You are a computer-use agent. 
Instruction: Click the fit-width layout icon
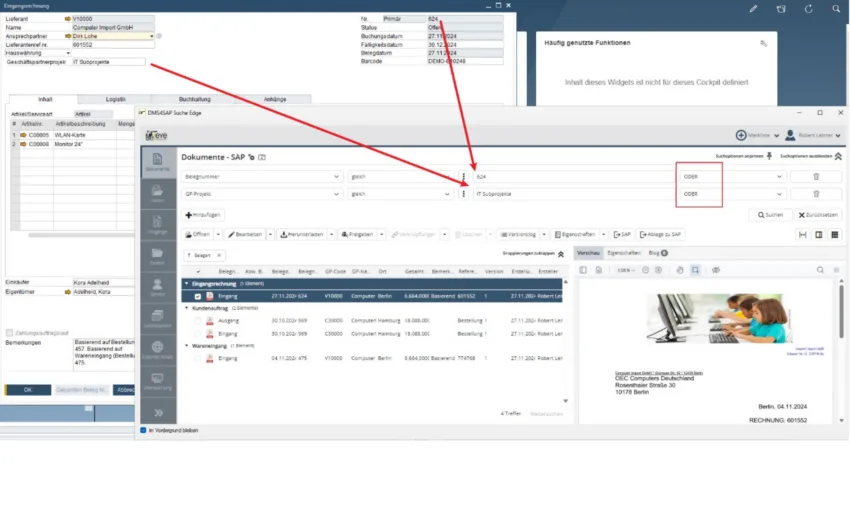coord(802,235)
